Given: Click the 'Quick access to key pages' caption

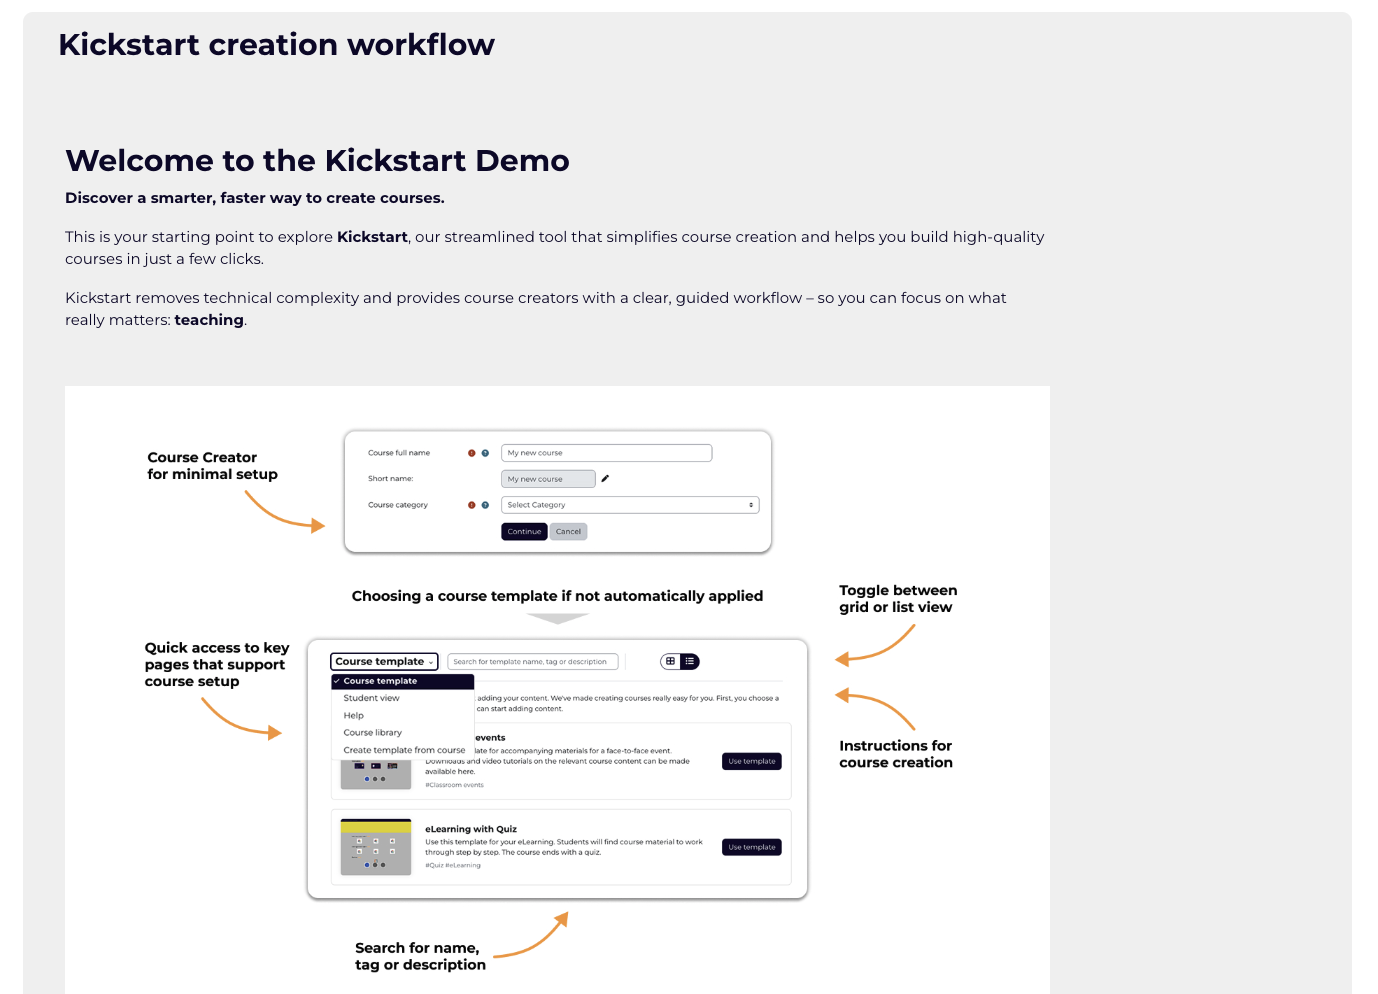Looking at the screenshot, I should pyautogui.click(x=217, y=665).
